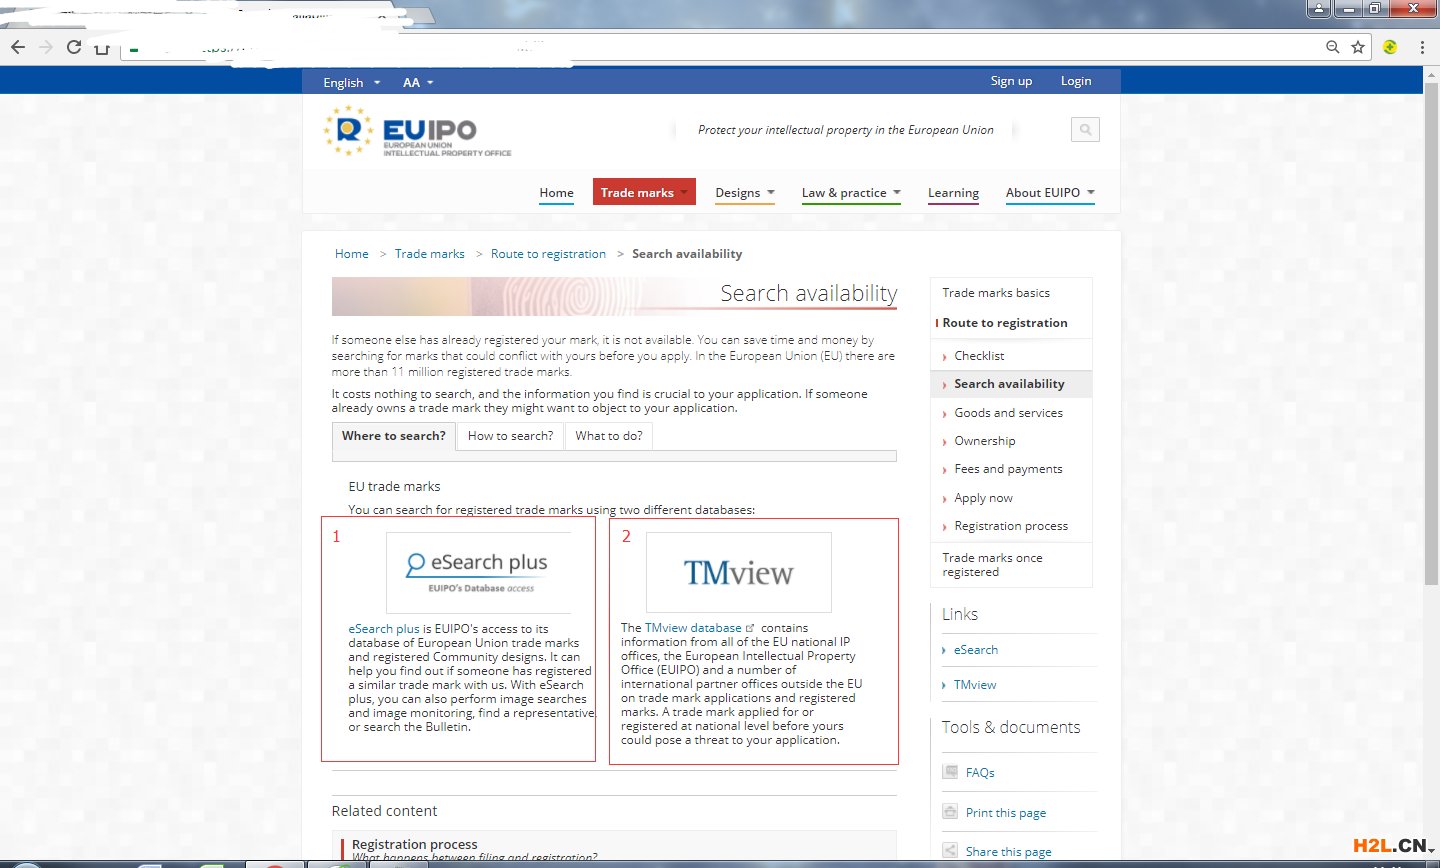
Task: Click the site search magnifier icon
Action: (1085, 129)
